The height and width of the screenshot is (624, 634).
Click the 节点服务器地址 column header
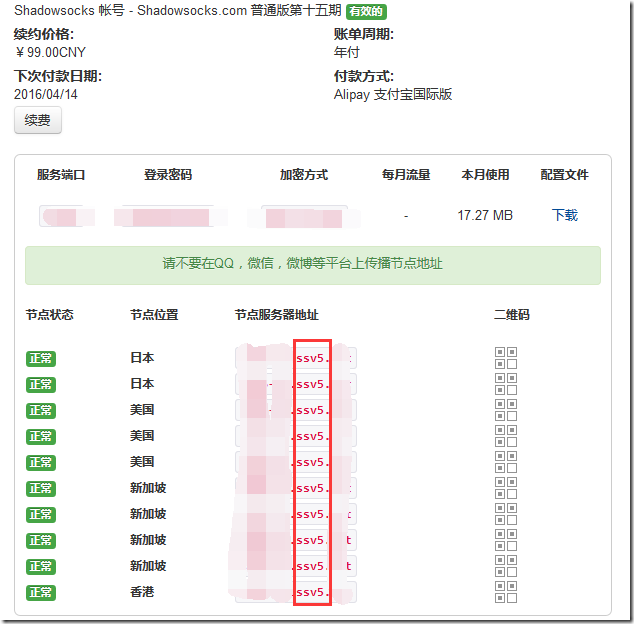(x=277, y=314)
